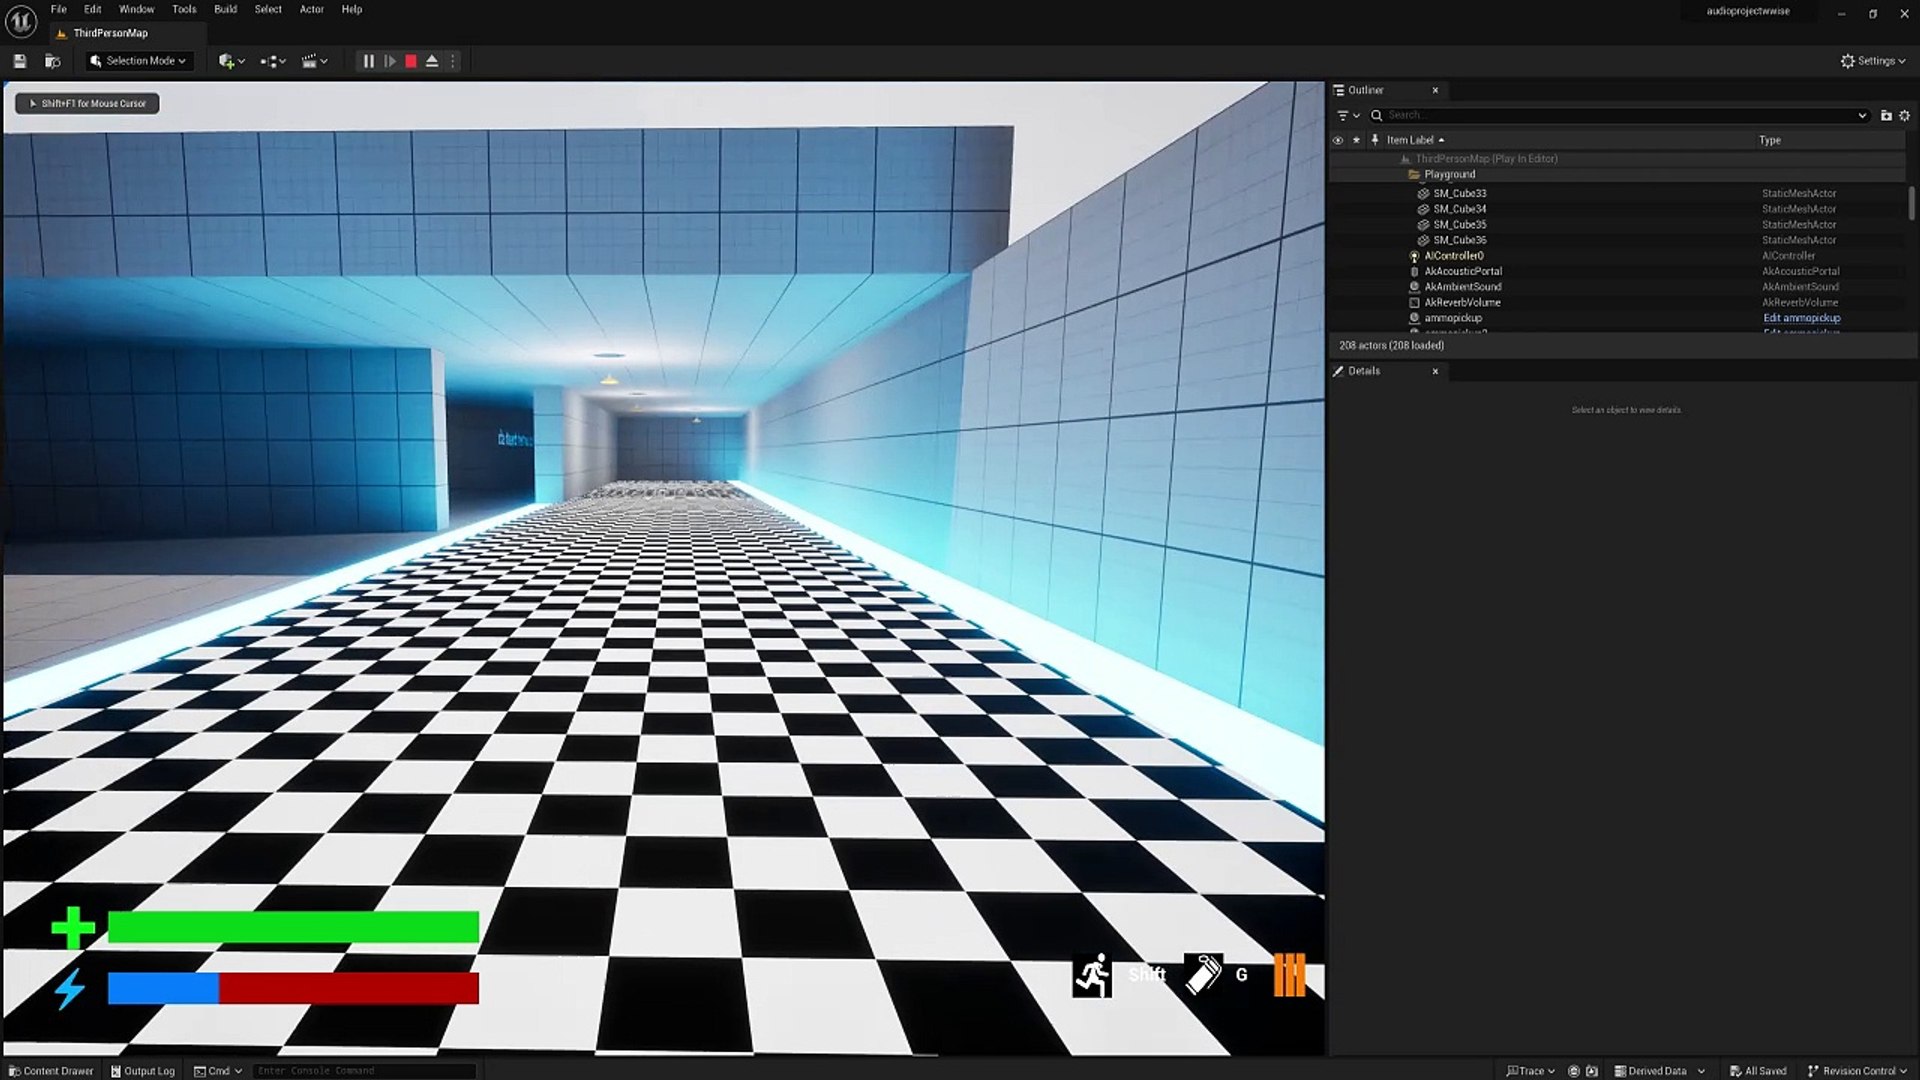Toggle the eye visibility column header
Screen dimensions: 1920x1080
[x=1338, y=140]
